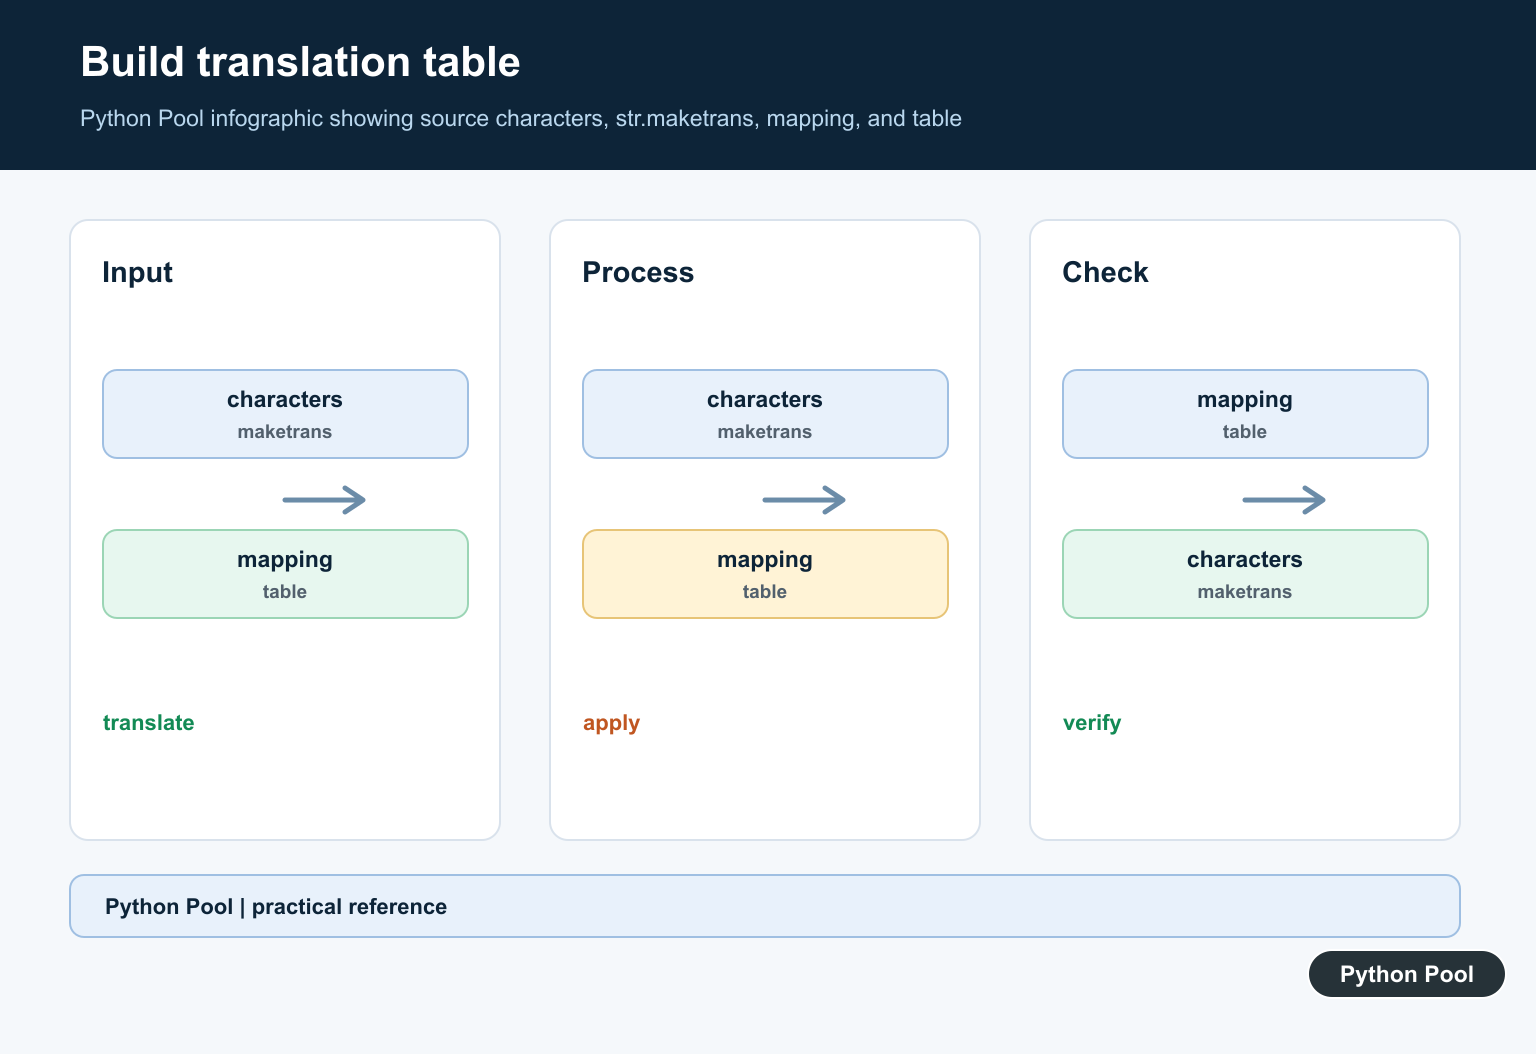Click the Python Pool infographic subtitle text
The width and height of the screenshot is (1536, 1054).
coord(521,118)
